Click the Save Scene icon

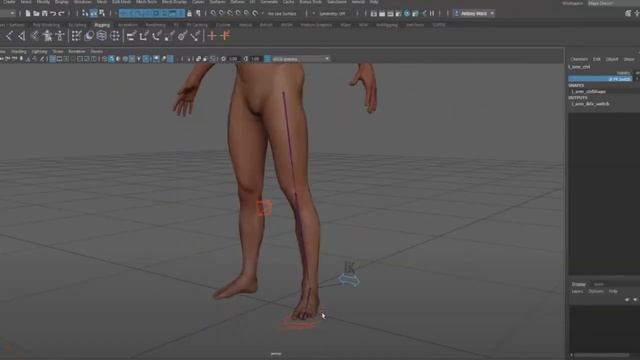(44, 13)
